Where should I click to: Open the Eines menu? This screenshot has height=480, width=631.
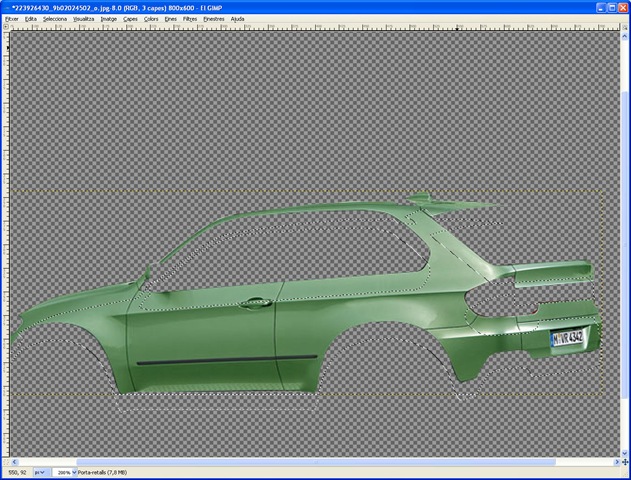point(171,19)
